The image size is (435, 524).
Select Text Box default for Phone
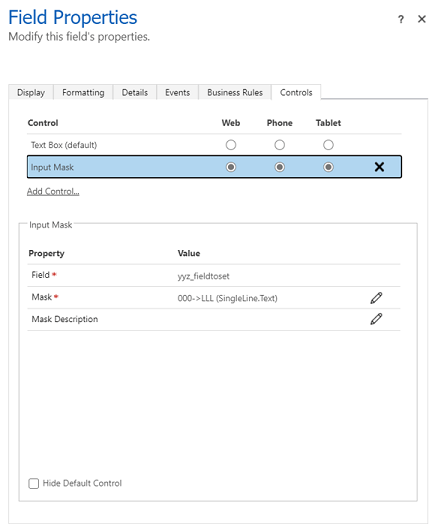click(280, 145)
